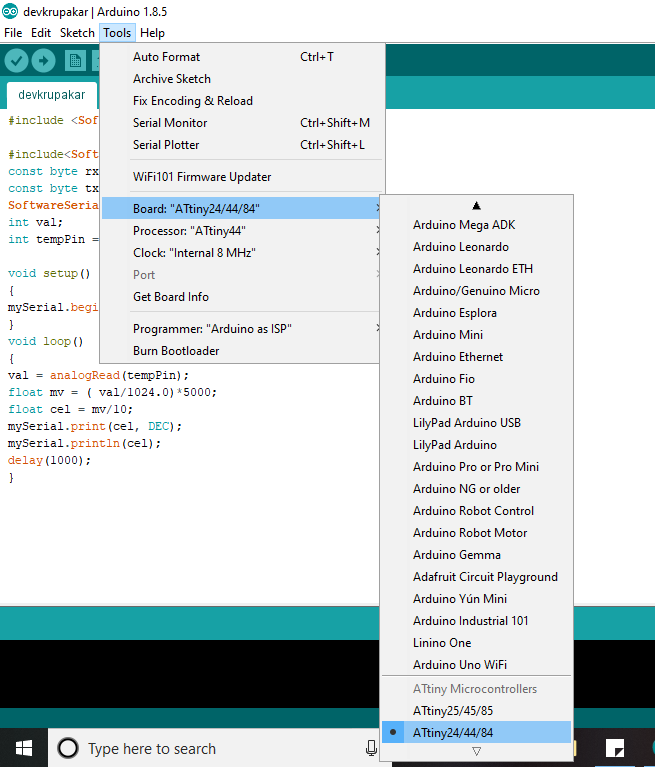Select Arduino Ethernet board
655x767 pixels.
pos(476,357)
